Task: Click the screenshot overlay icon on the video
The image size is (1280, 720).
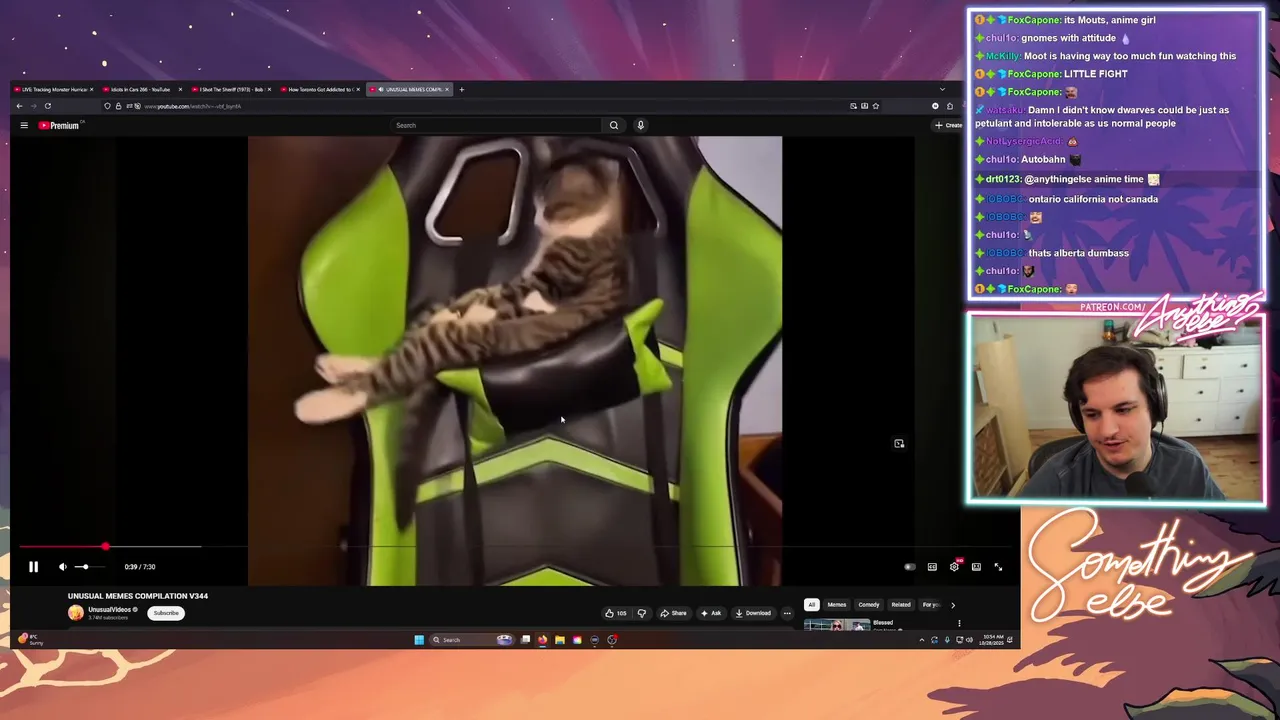Action: [x=899, y=444]
